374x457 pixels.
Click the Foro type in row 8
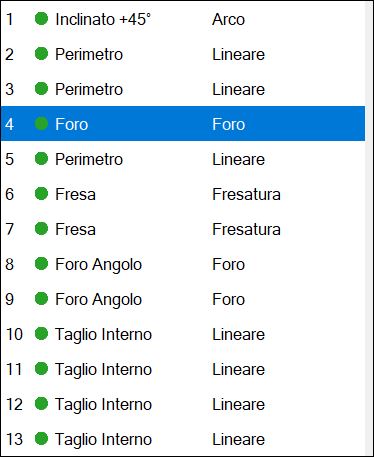click(229, 264)
